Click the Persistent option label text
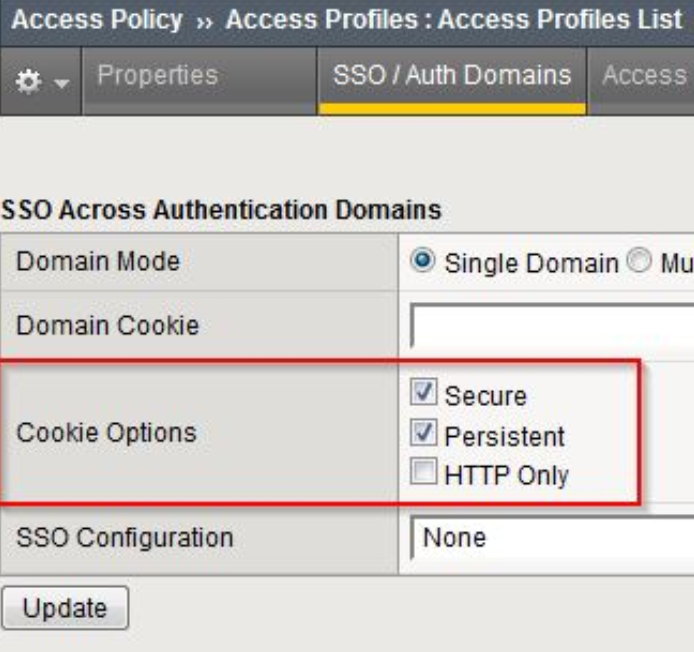 (504, 436)
